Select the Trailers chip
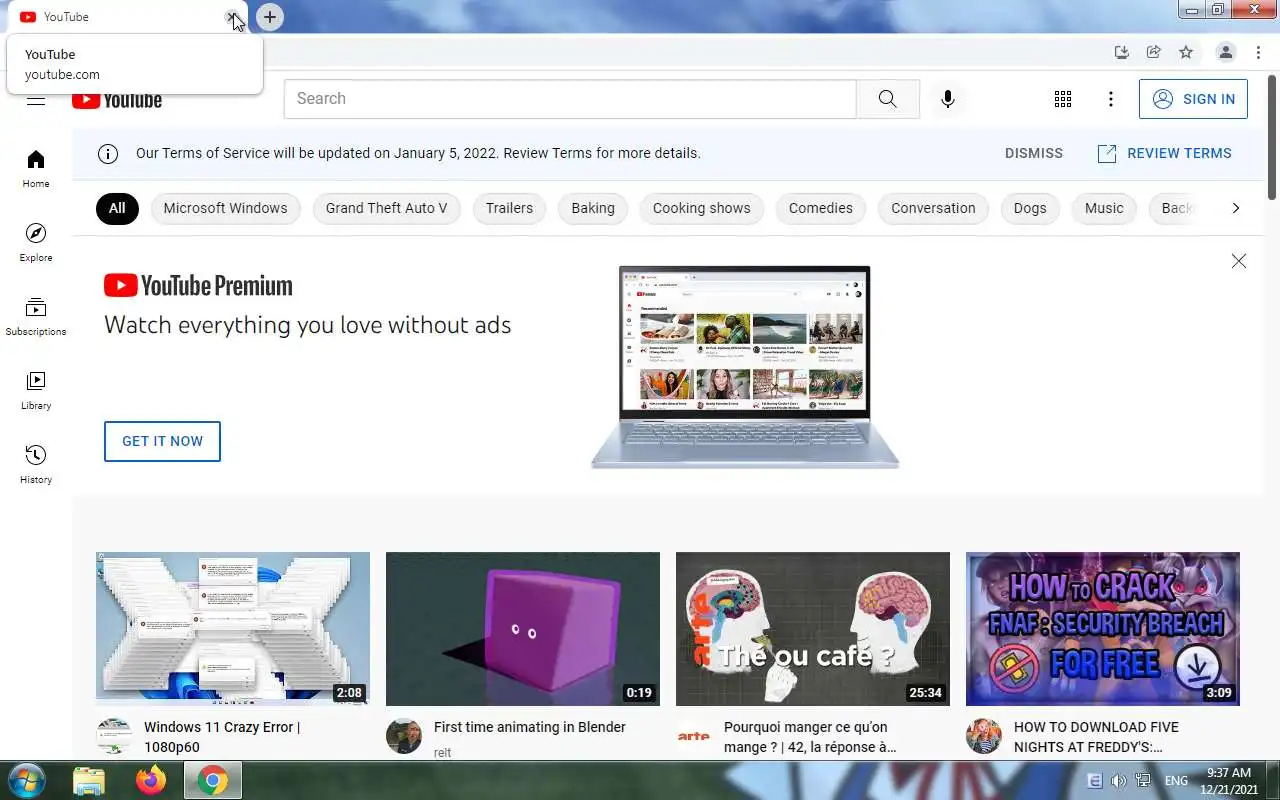This screenshot has width=1280, height=800. [x=509, y=208]
